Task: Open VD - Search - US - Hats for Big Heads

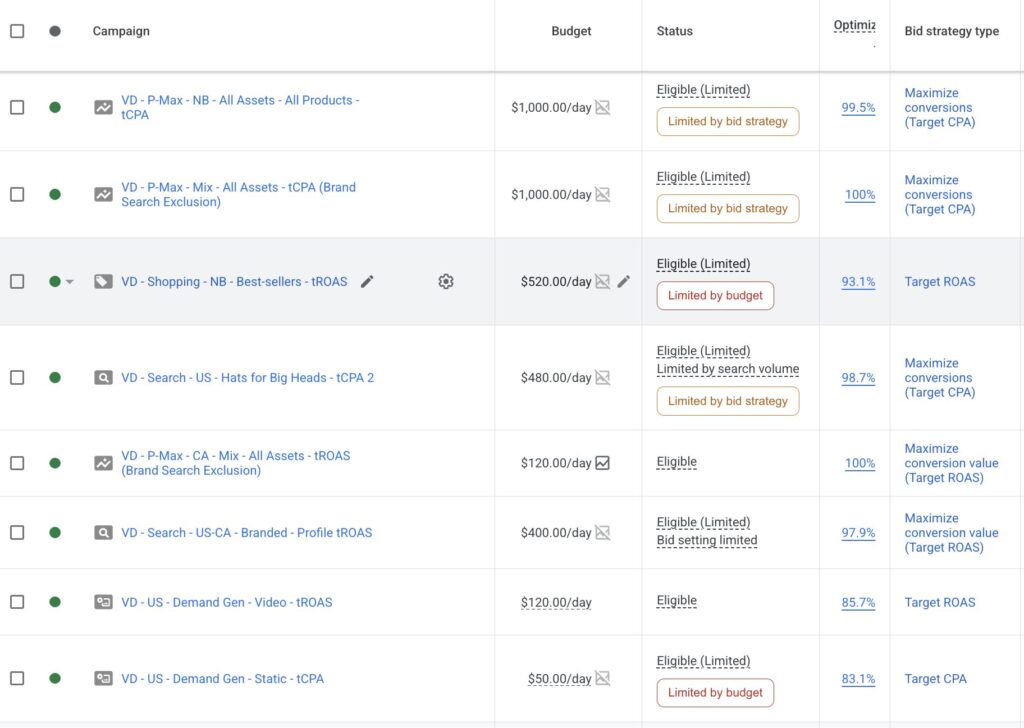Action: tap(248, 377)
